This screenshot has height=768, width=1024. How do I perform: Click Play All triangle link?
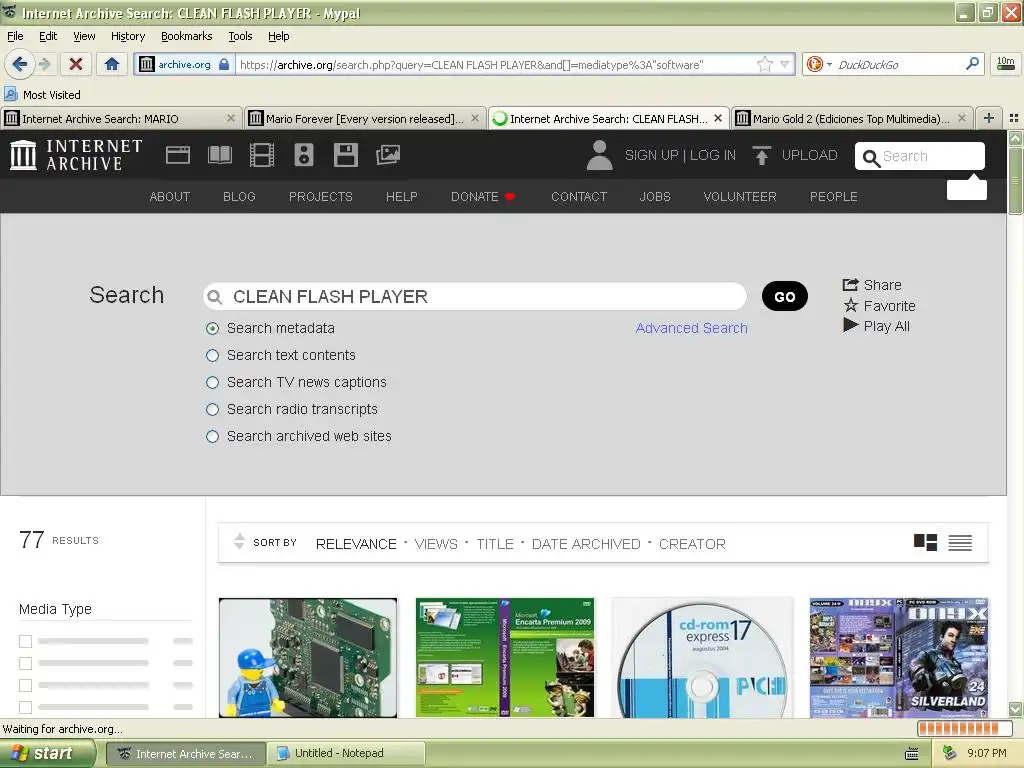pyautogui.click(x=876, y=326)
